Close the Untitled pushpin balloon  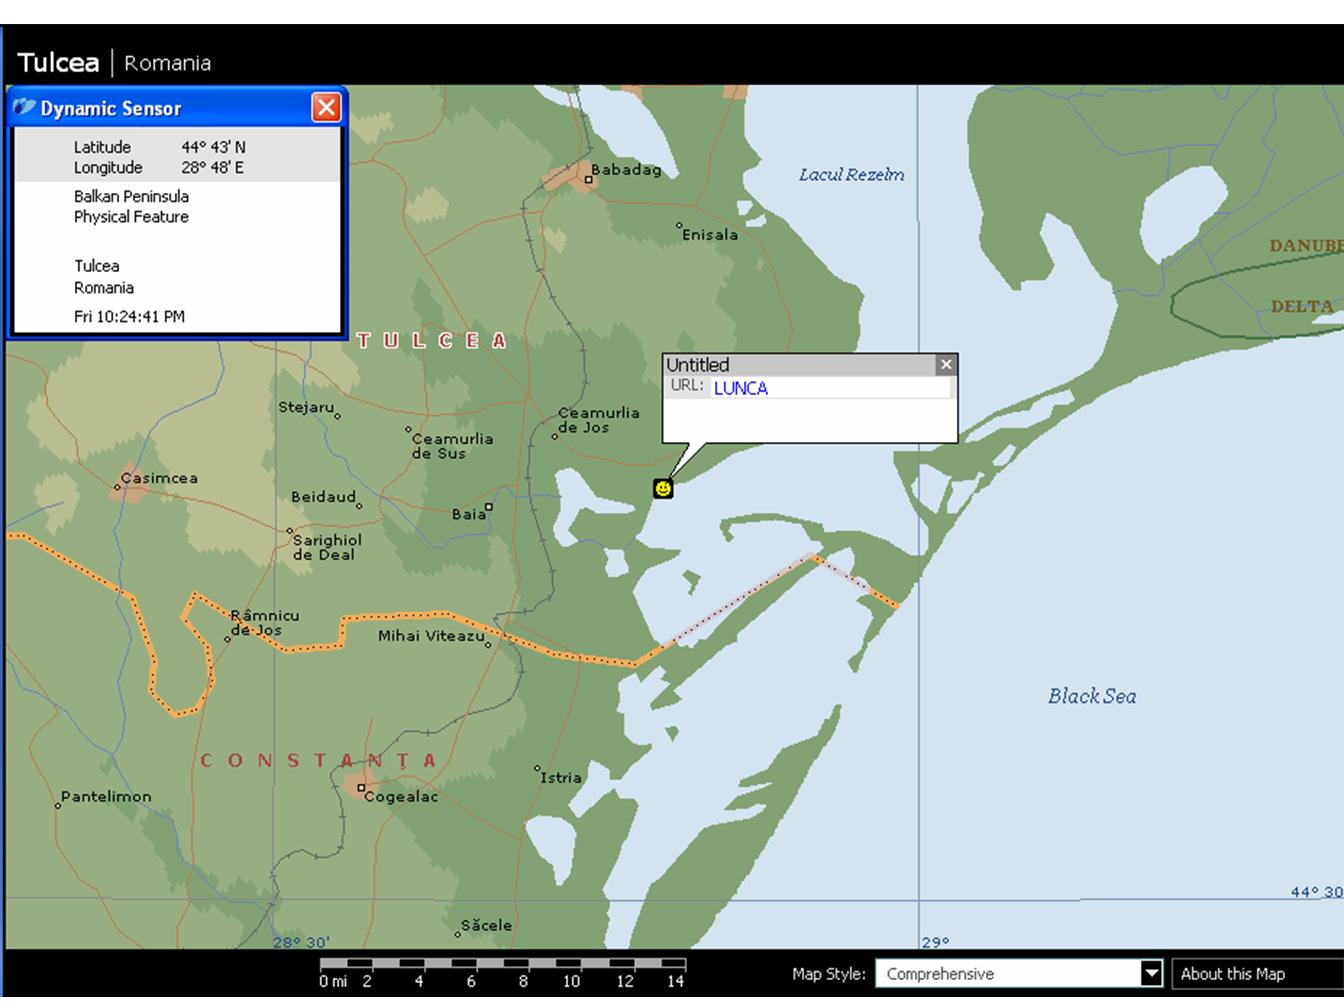coord(945,364)
